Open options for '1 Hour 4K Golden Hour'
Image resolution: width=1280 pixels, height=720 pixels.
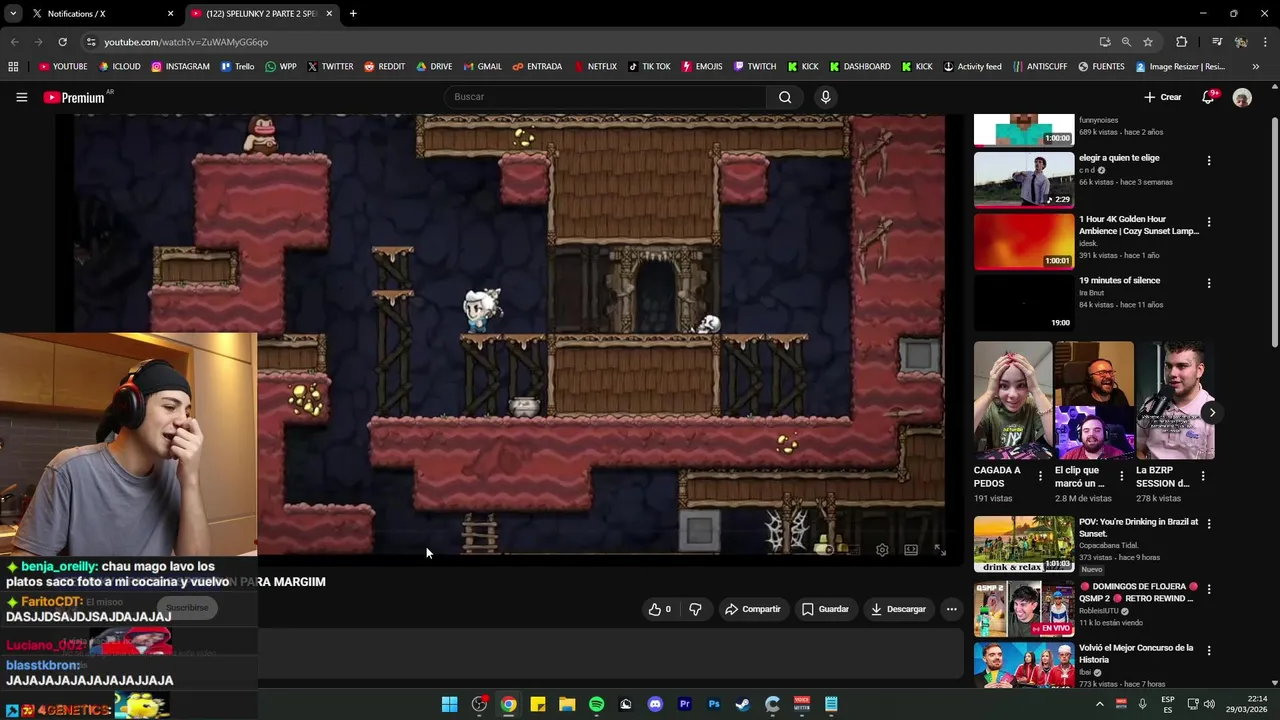click(1209, 222)
